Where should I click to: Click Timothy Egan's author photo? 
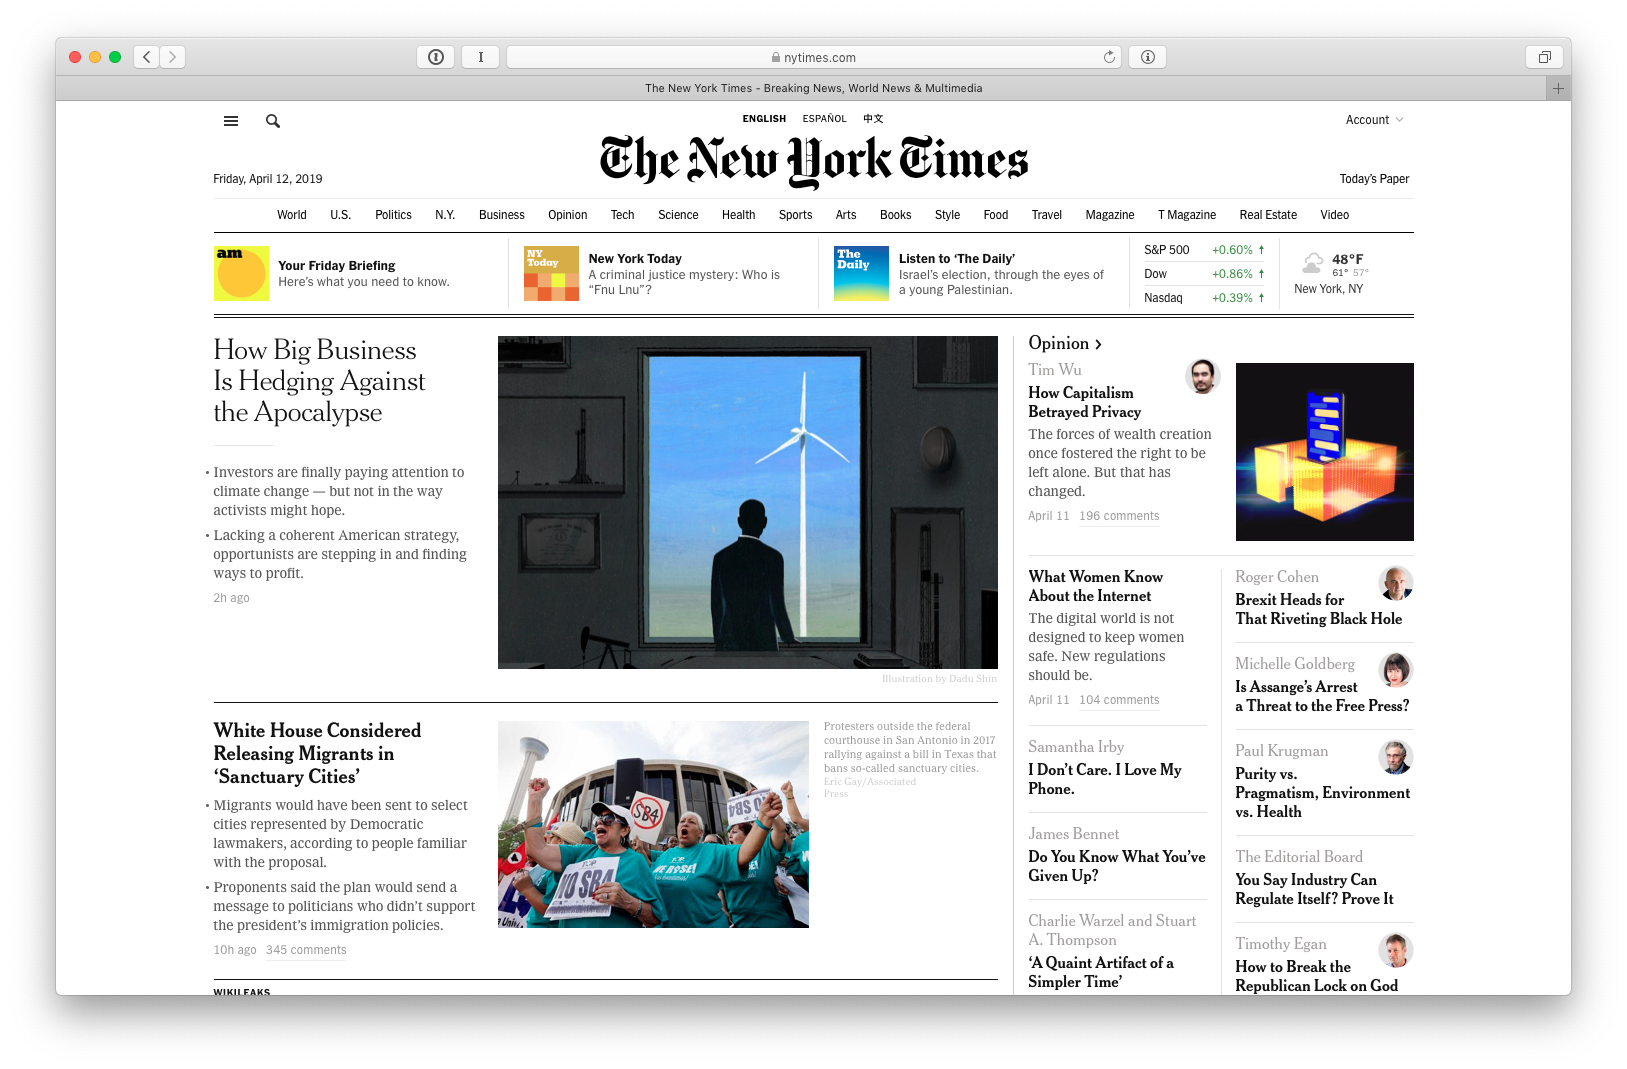(1396, 950)
